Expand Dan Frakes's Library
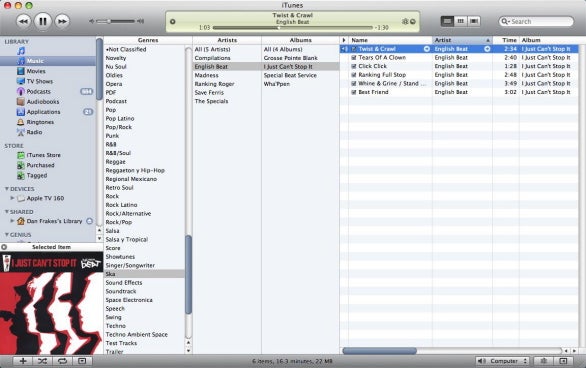 (12, 221)
